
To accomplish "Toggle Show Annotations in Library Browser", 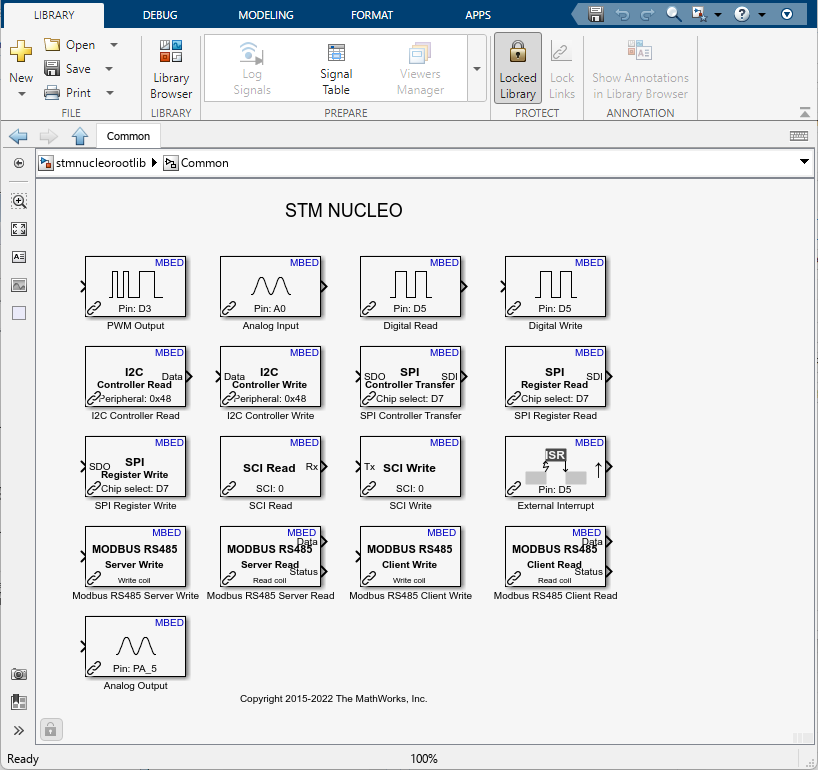I will click(639, 67).
